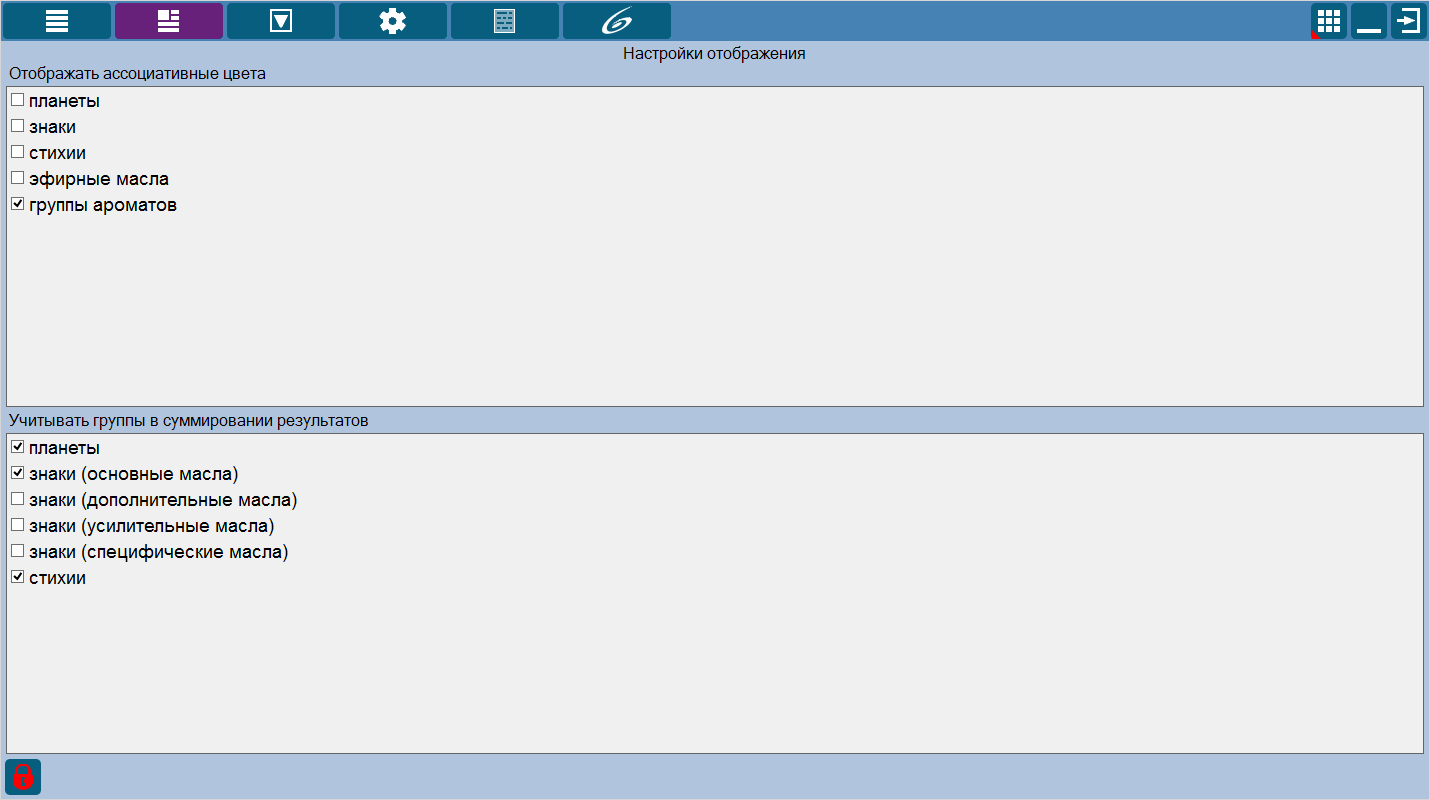Click the down-arrow box toolbar icon

[x=281, y=21]
